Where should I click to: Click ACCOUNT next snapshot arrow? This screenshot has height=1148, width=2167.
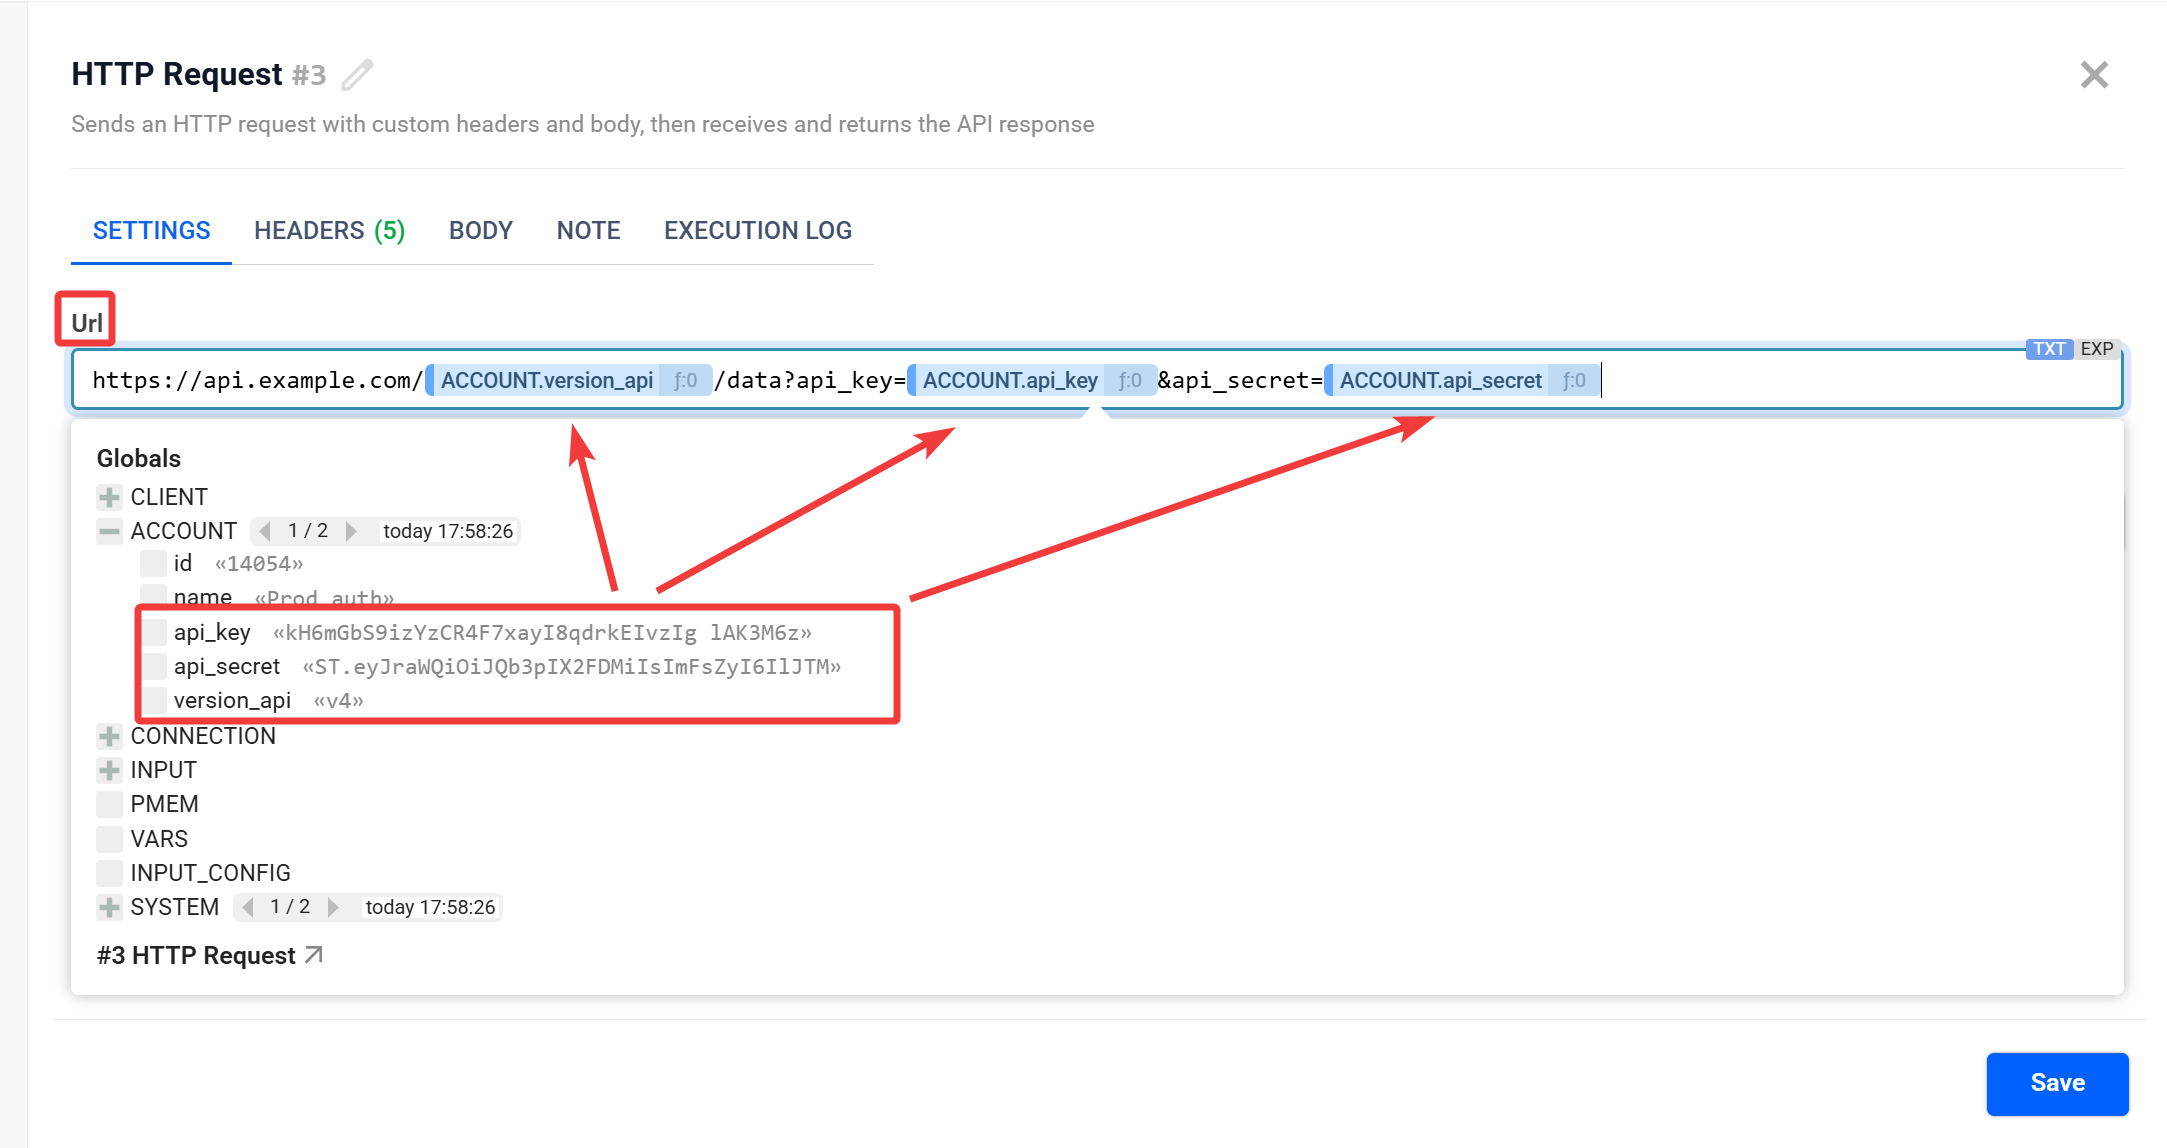[351, 531]
